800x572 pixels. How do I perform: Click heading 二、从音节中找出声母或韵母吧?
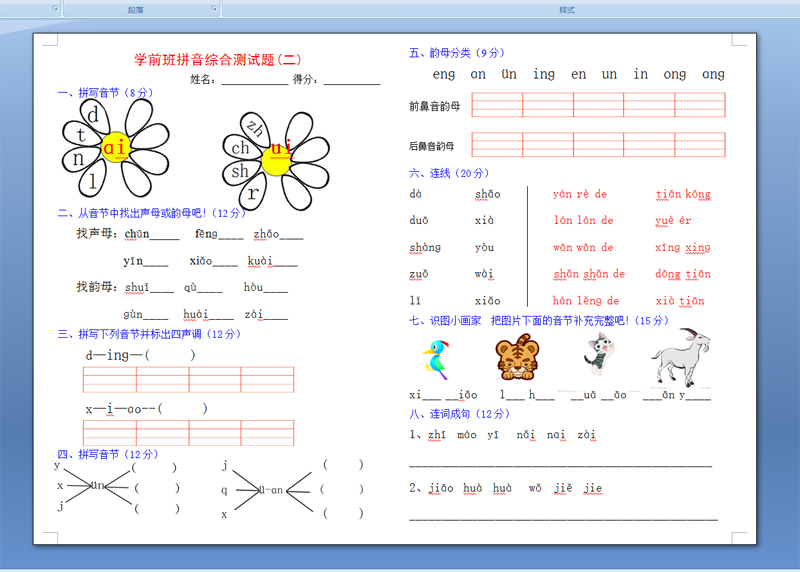[152, 213]
